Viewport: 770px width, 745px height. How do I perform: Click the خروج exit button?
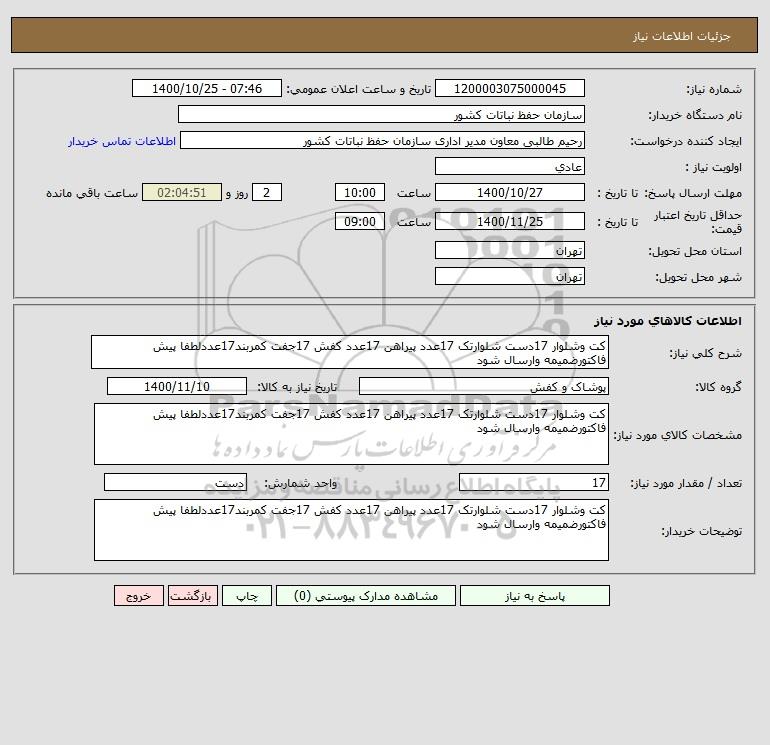point(138,596)
